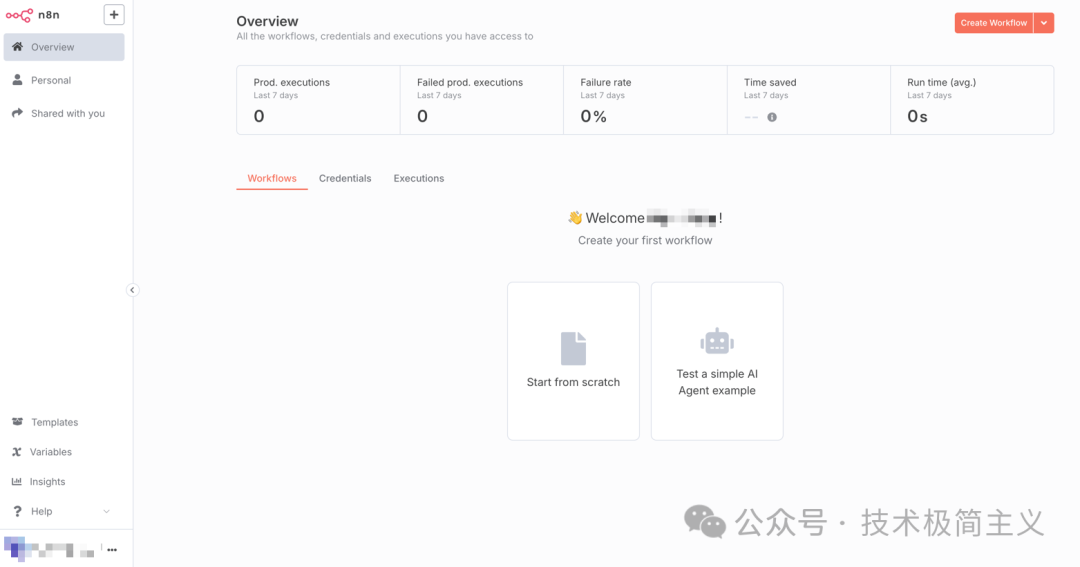Click the Failure rate stat card

[x=645, y=100]
